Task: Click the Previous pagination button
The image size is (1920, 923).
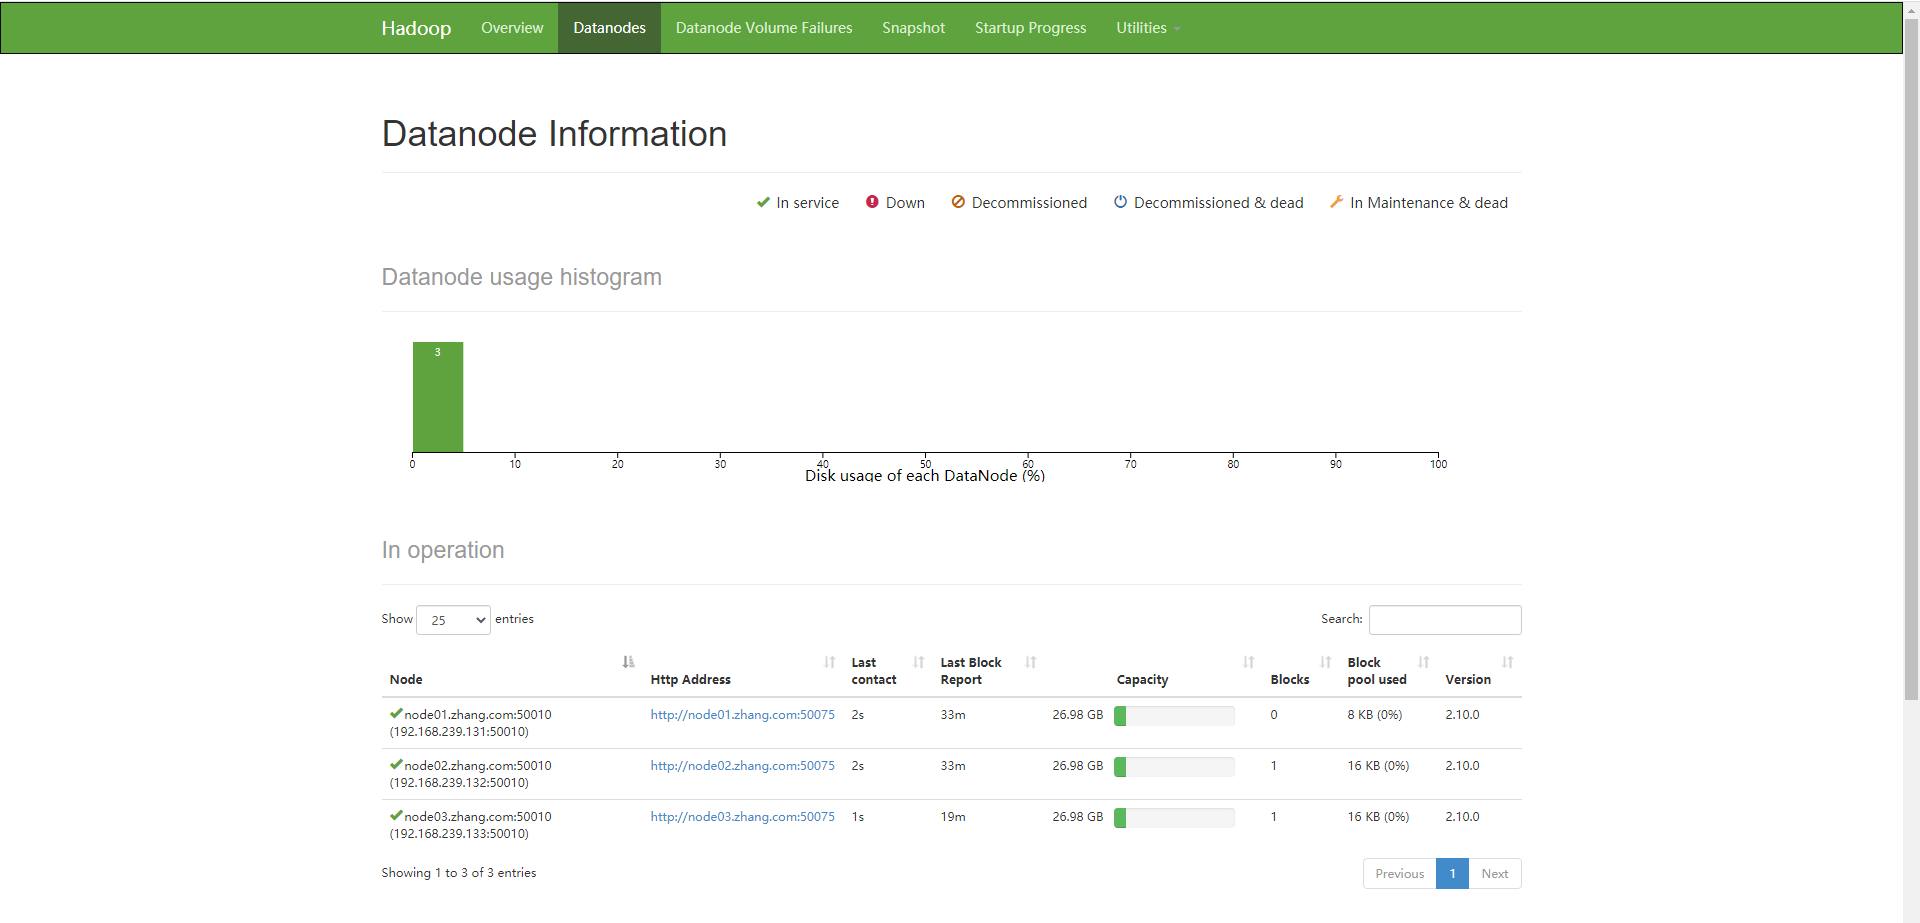Action: pos(1399,874)
